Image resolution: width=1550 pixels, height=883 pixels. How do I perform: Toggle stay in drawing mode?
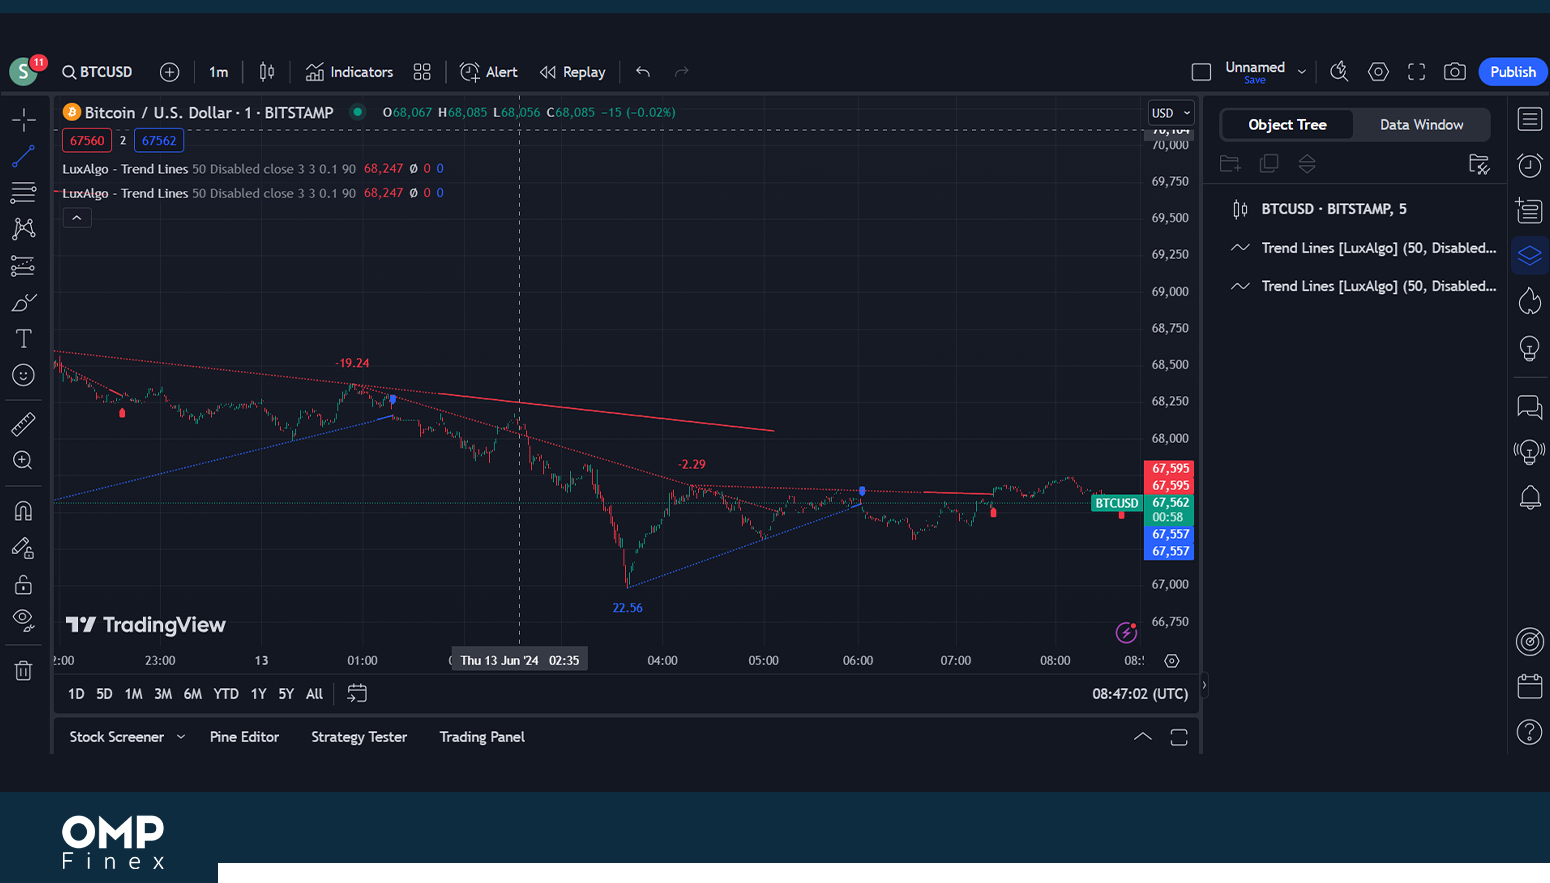click(24, 548)
